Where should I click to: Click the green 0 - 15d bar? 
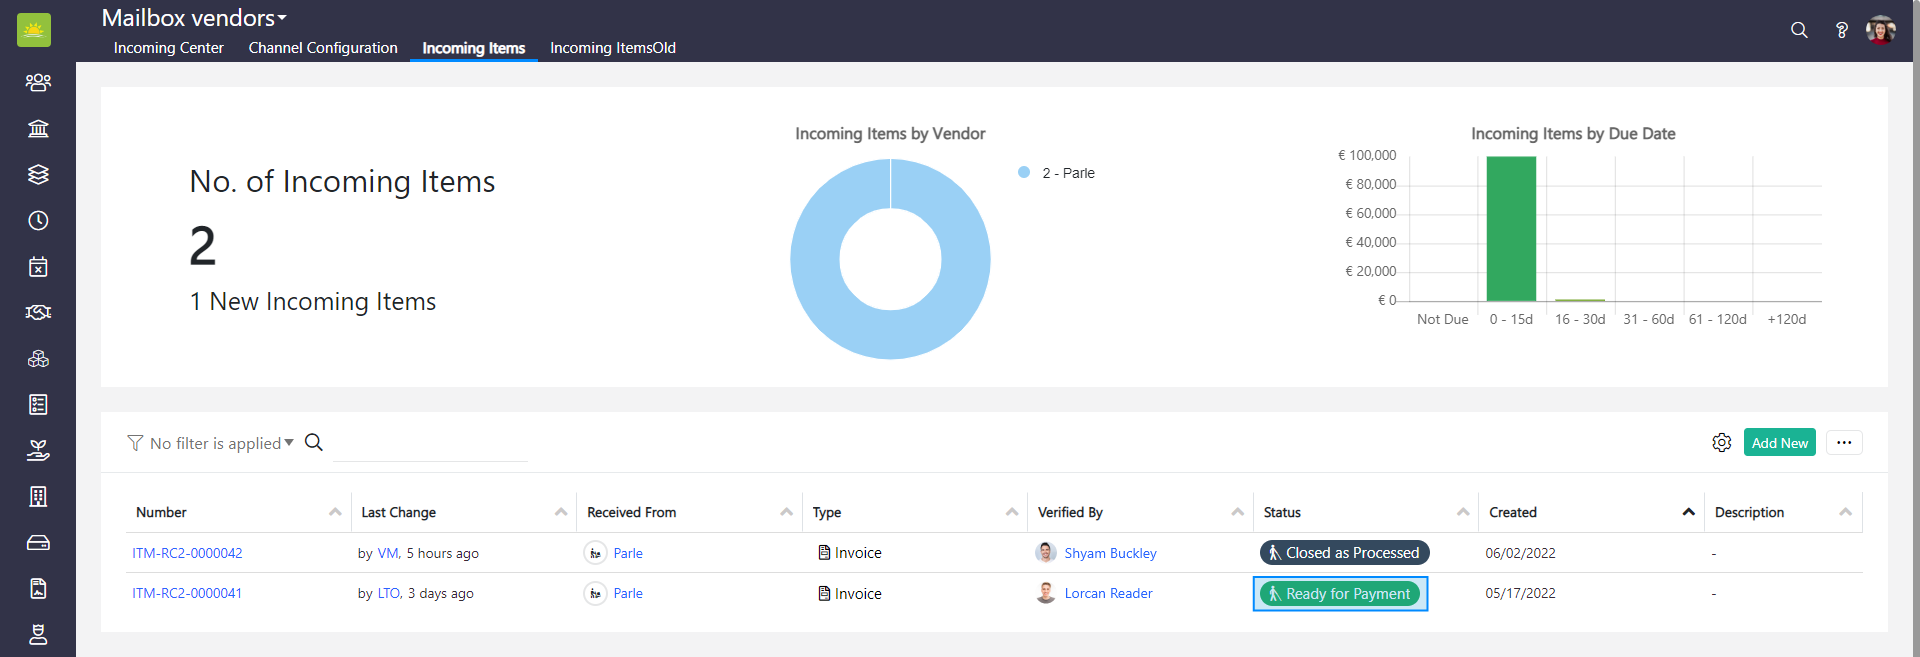coord(1510,229)
